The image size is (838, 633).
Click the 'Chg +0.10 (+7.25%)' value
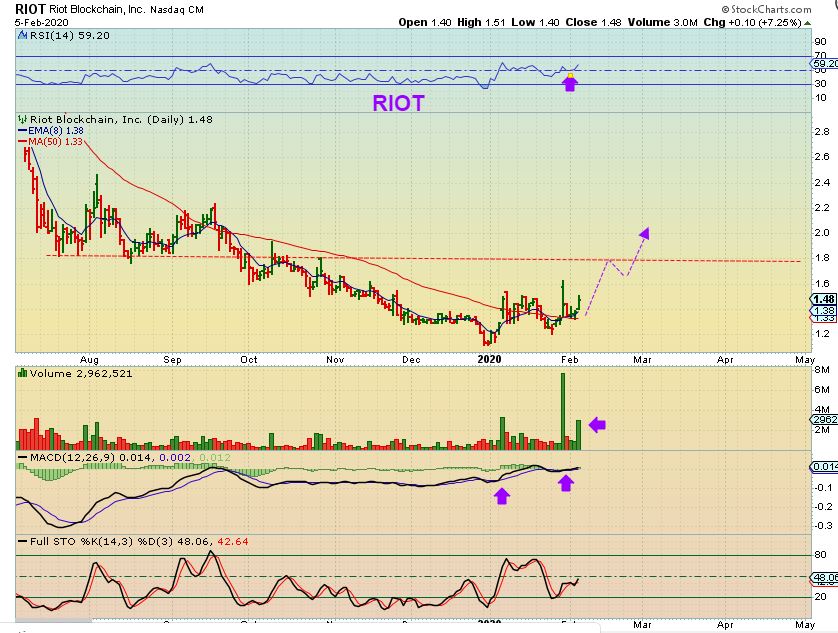click(752, 22)
